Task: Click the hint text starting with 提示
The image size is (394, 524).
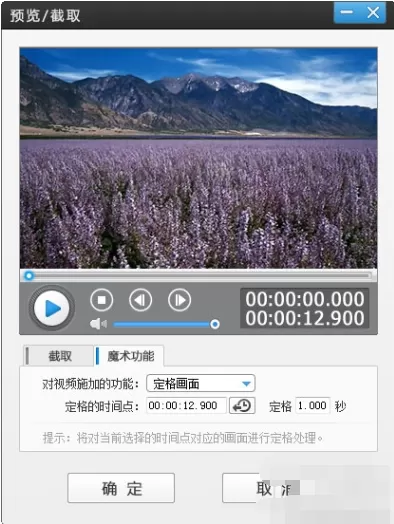Action: (x=183, y=437)
